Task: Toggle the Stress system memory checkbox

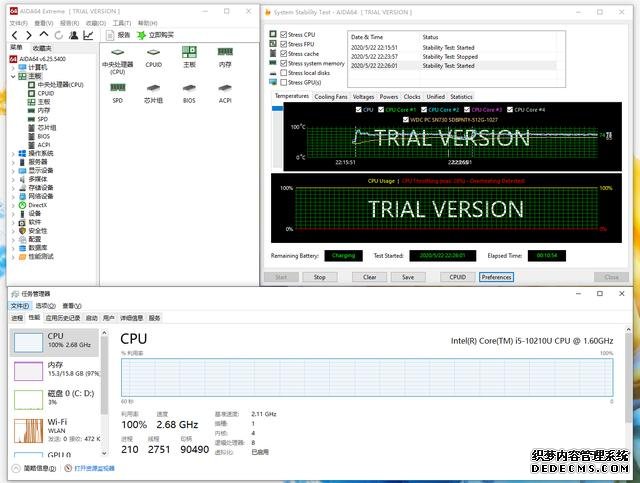Action: [284, 63]
